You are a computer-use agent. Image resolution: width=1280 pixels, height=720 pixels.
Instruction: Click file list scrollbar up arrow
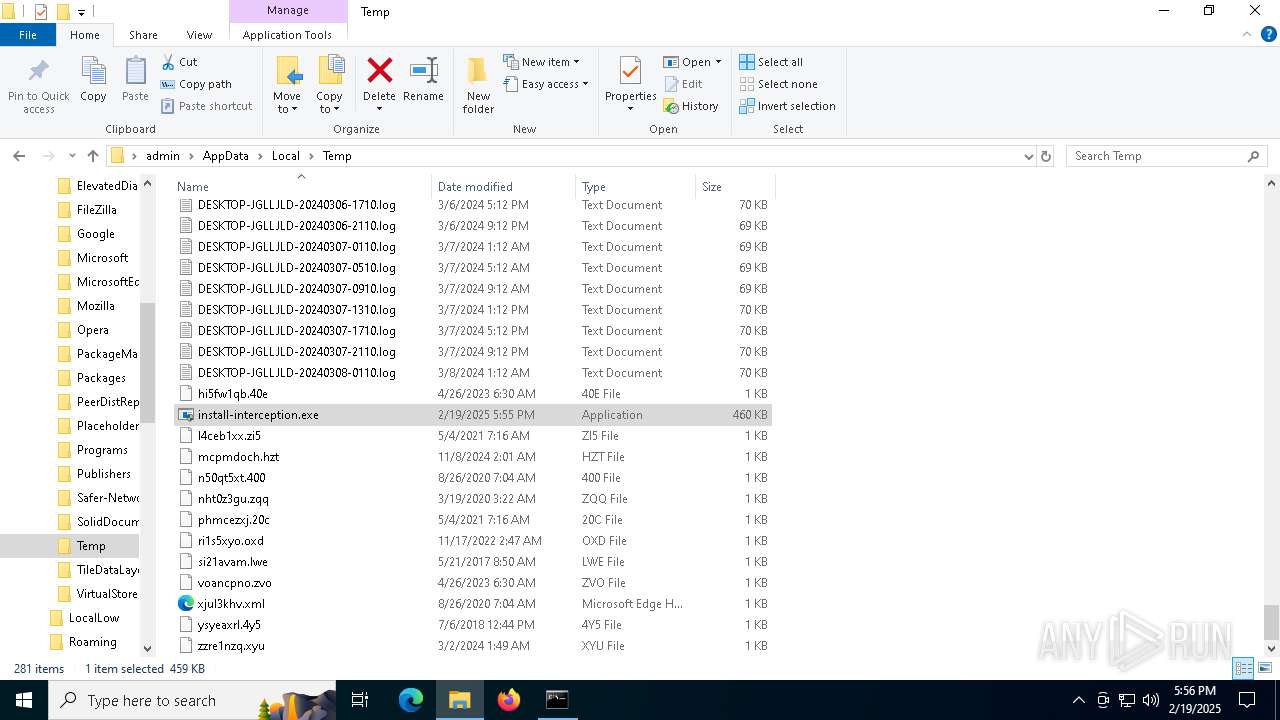(1271, 184)
